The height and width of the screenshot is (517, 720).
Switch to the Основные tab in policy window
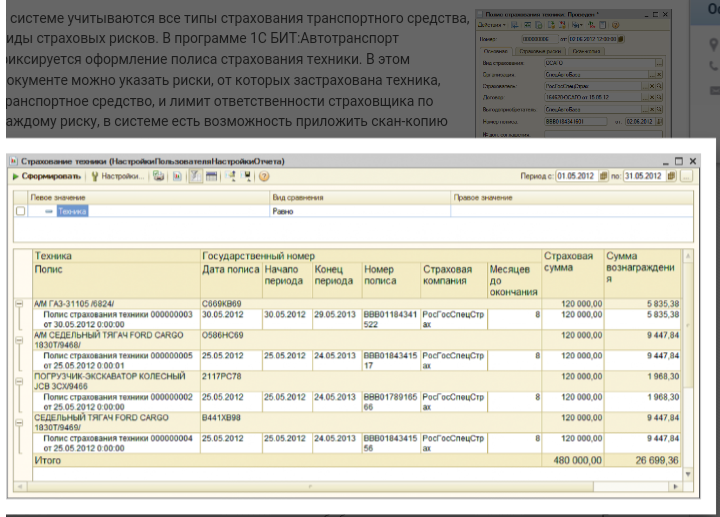496,49
